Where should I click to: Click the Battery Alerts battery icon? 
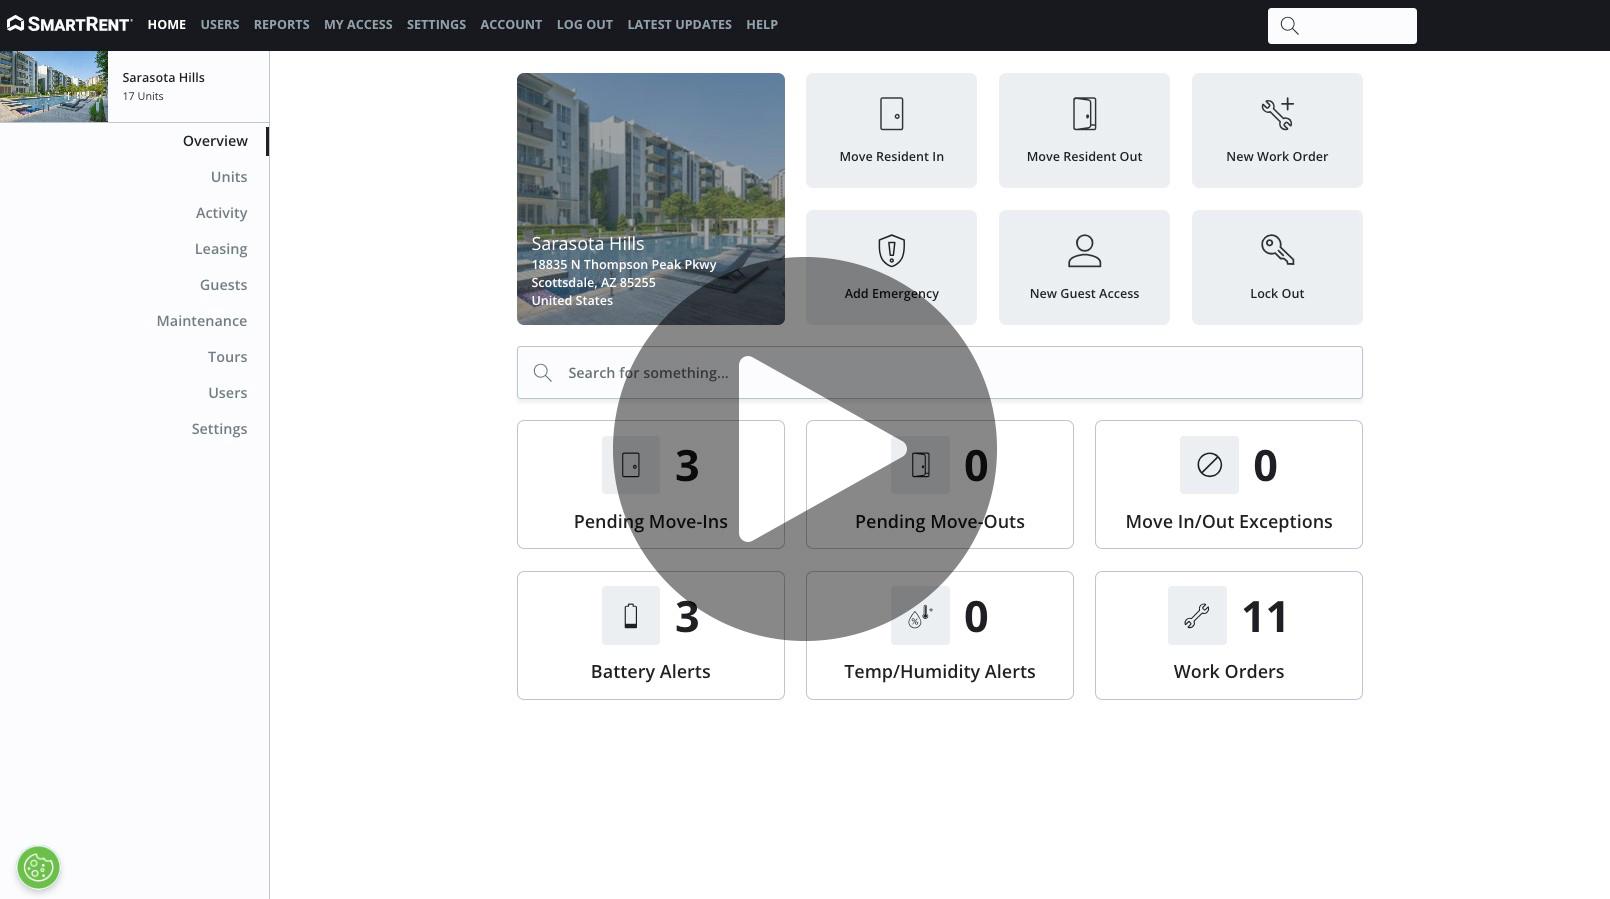pyautogui.click(x=630, y=616)
